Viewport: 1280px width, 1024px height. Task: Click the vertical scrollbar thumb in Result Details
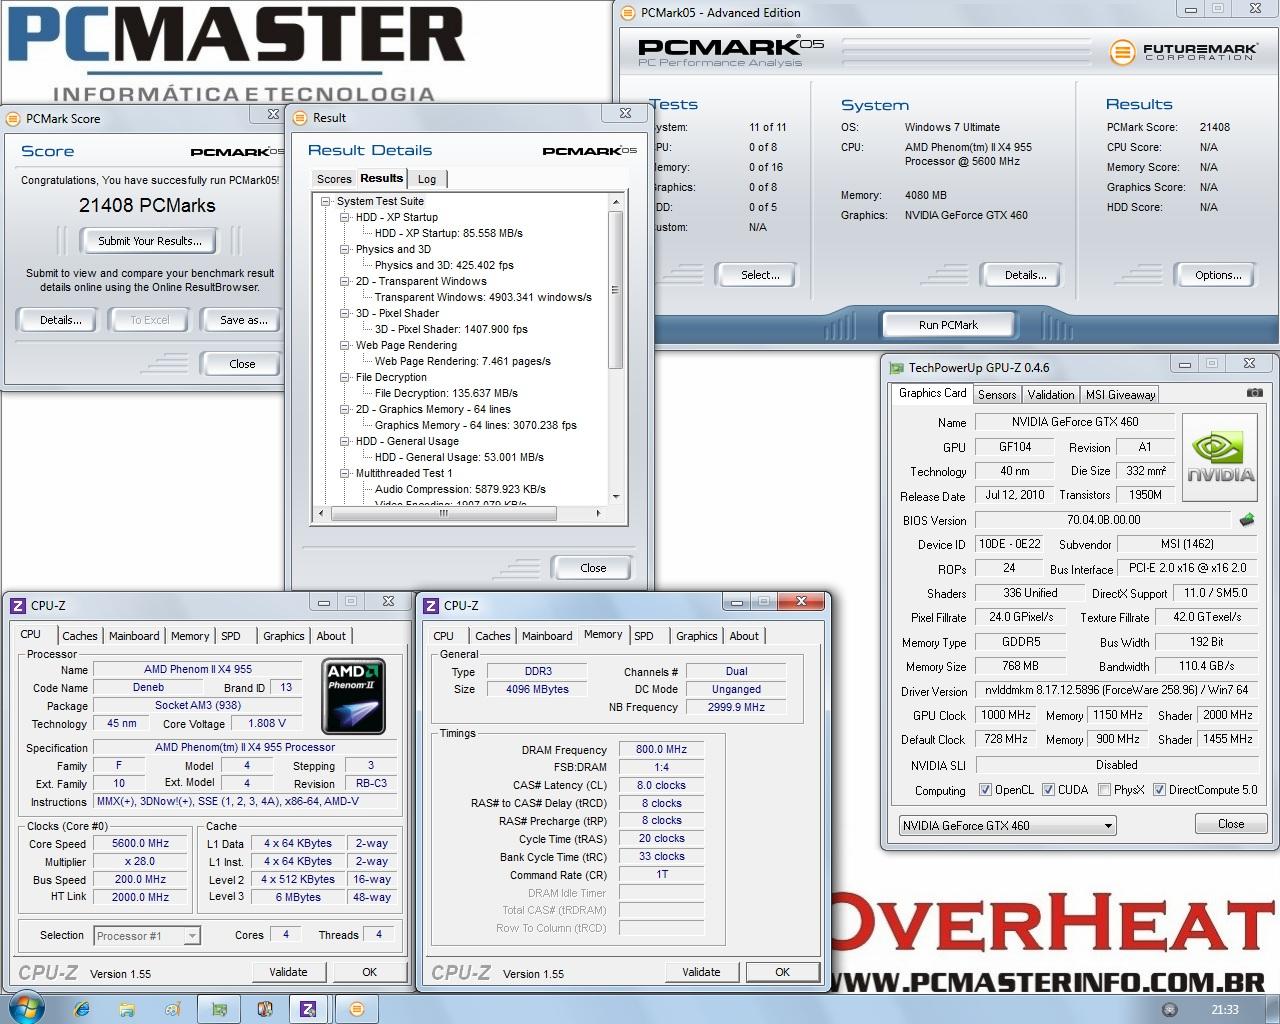(615, 291)
